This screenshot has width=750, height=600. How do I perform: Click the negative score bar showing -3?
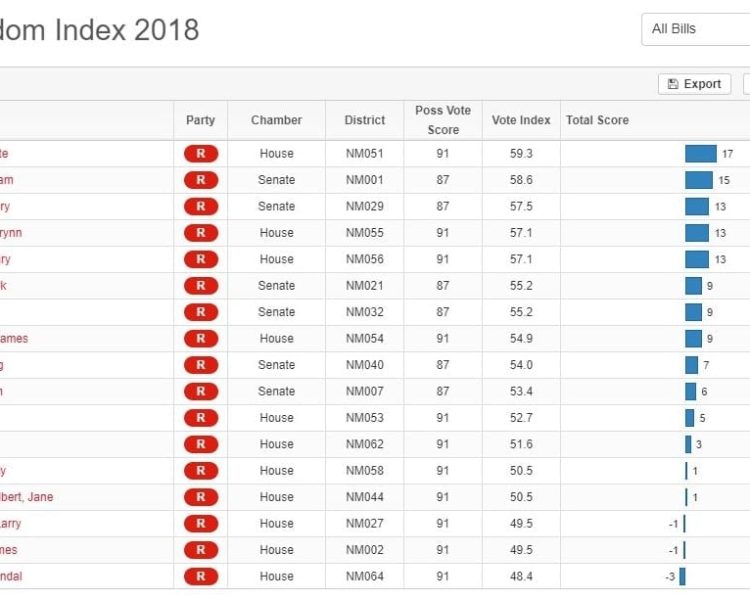click(x=682, y=576)
